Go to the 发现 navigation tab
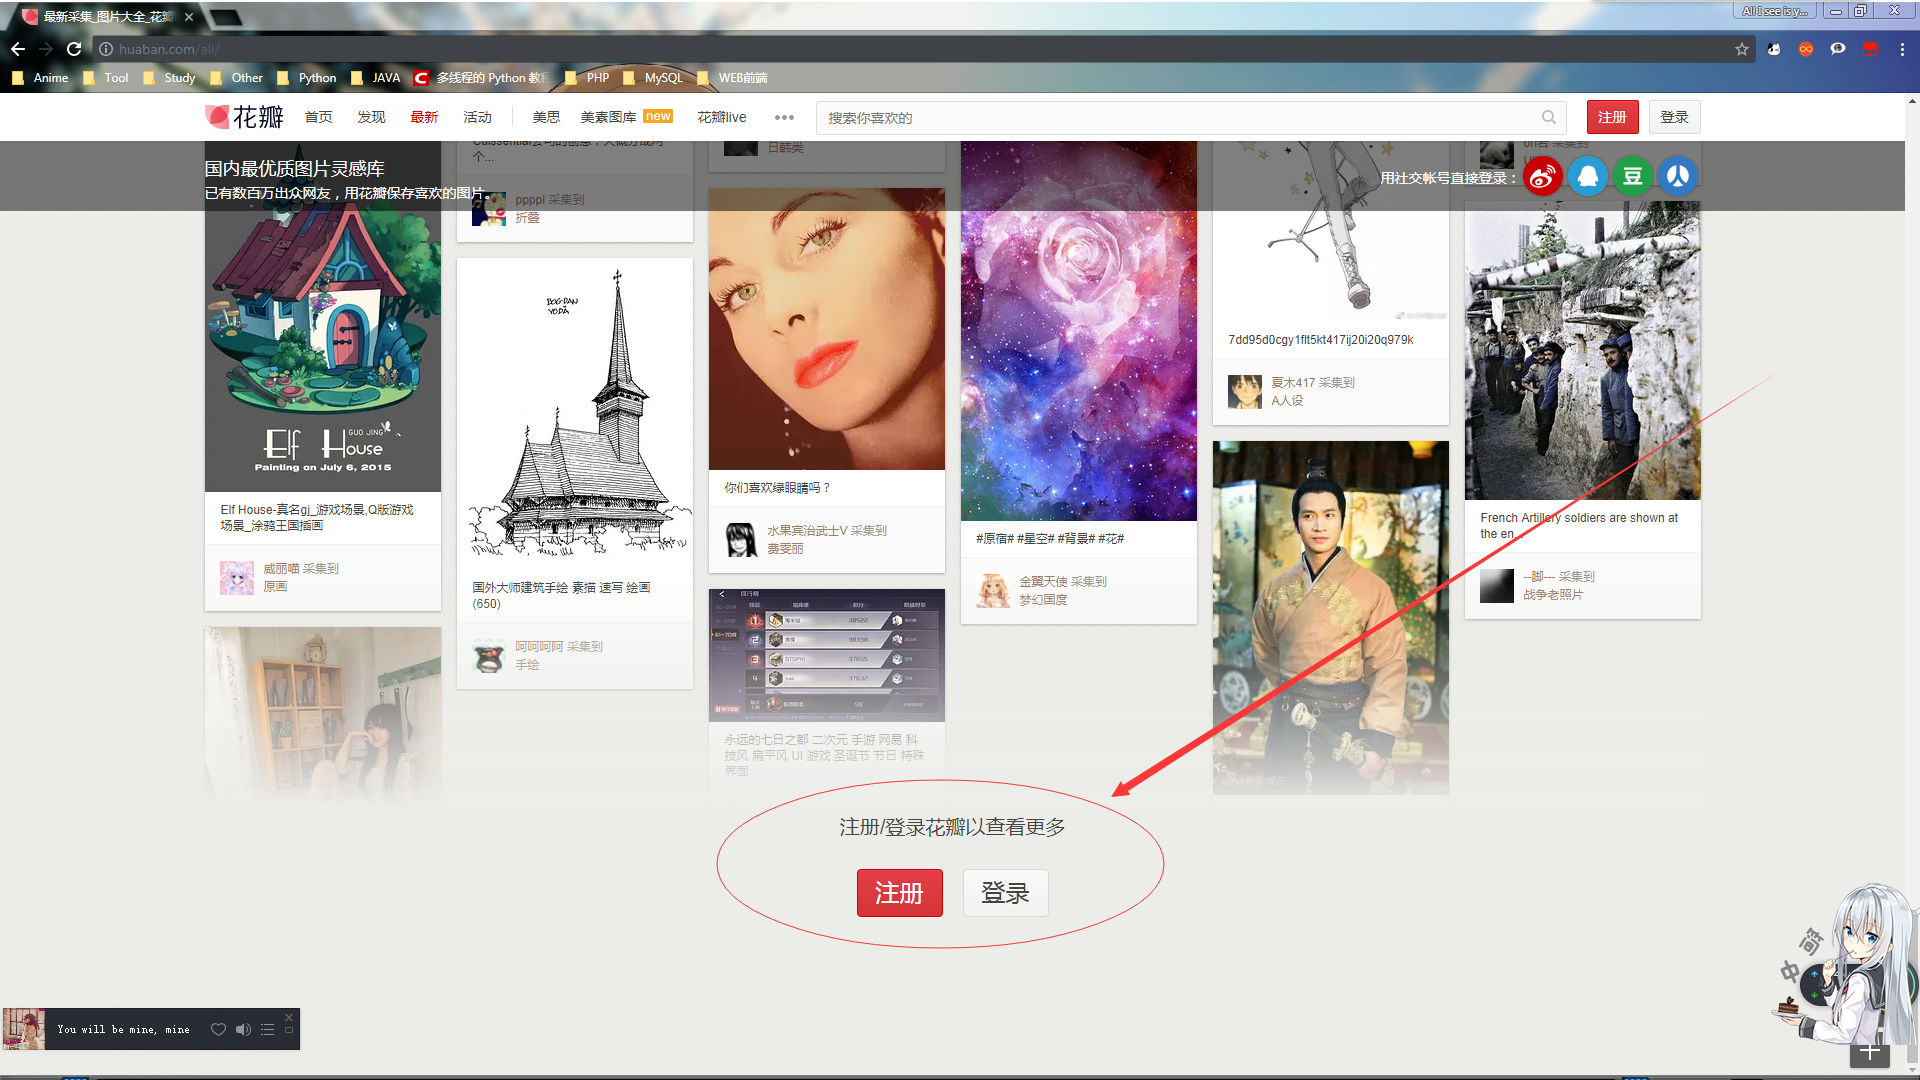1920x1080 pixels. point(371,117)
